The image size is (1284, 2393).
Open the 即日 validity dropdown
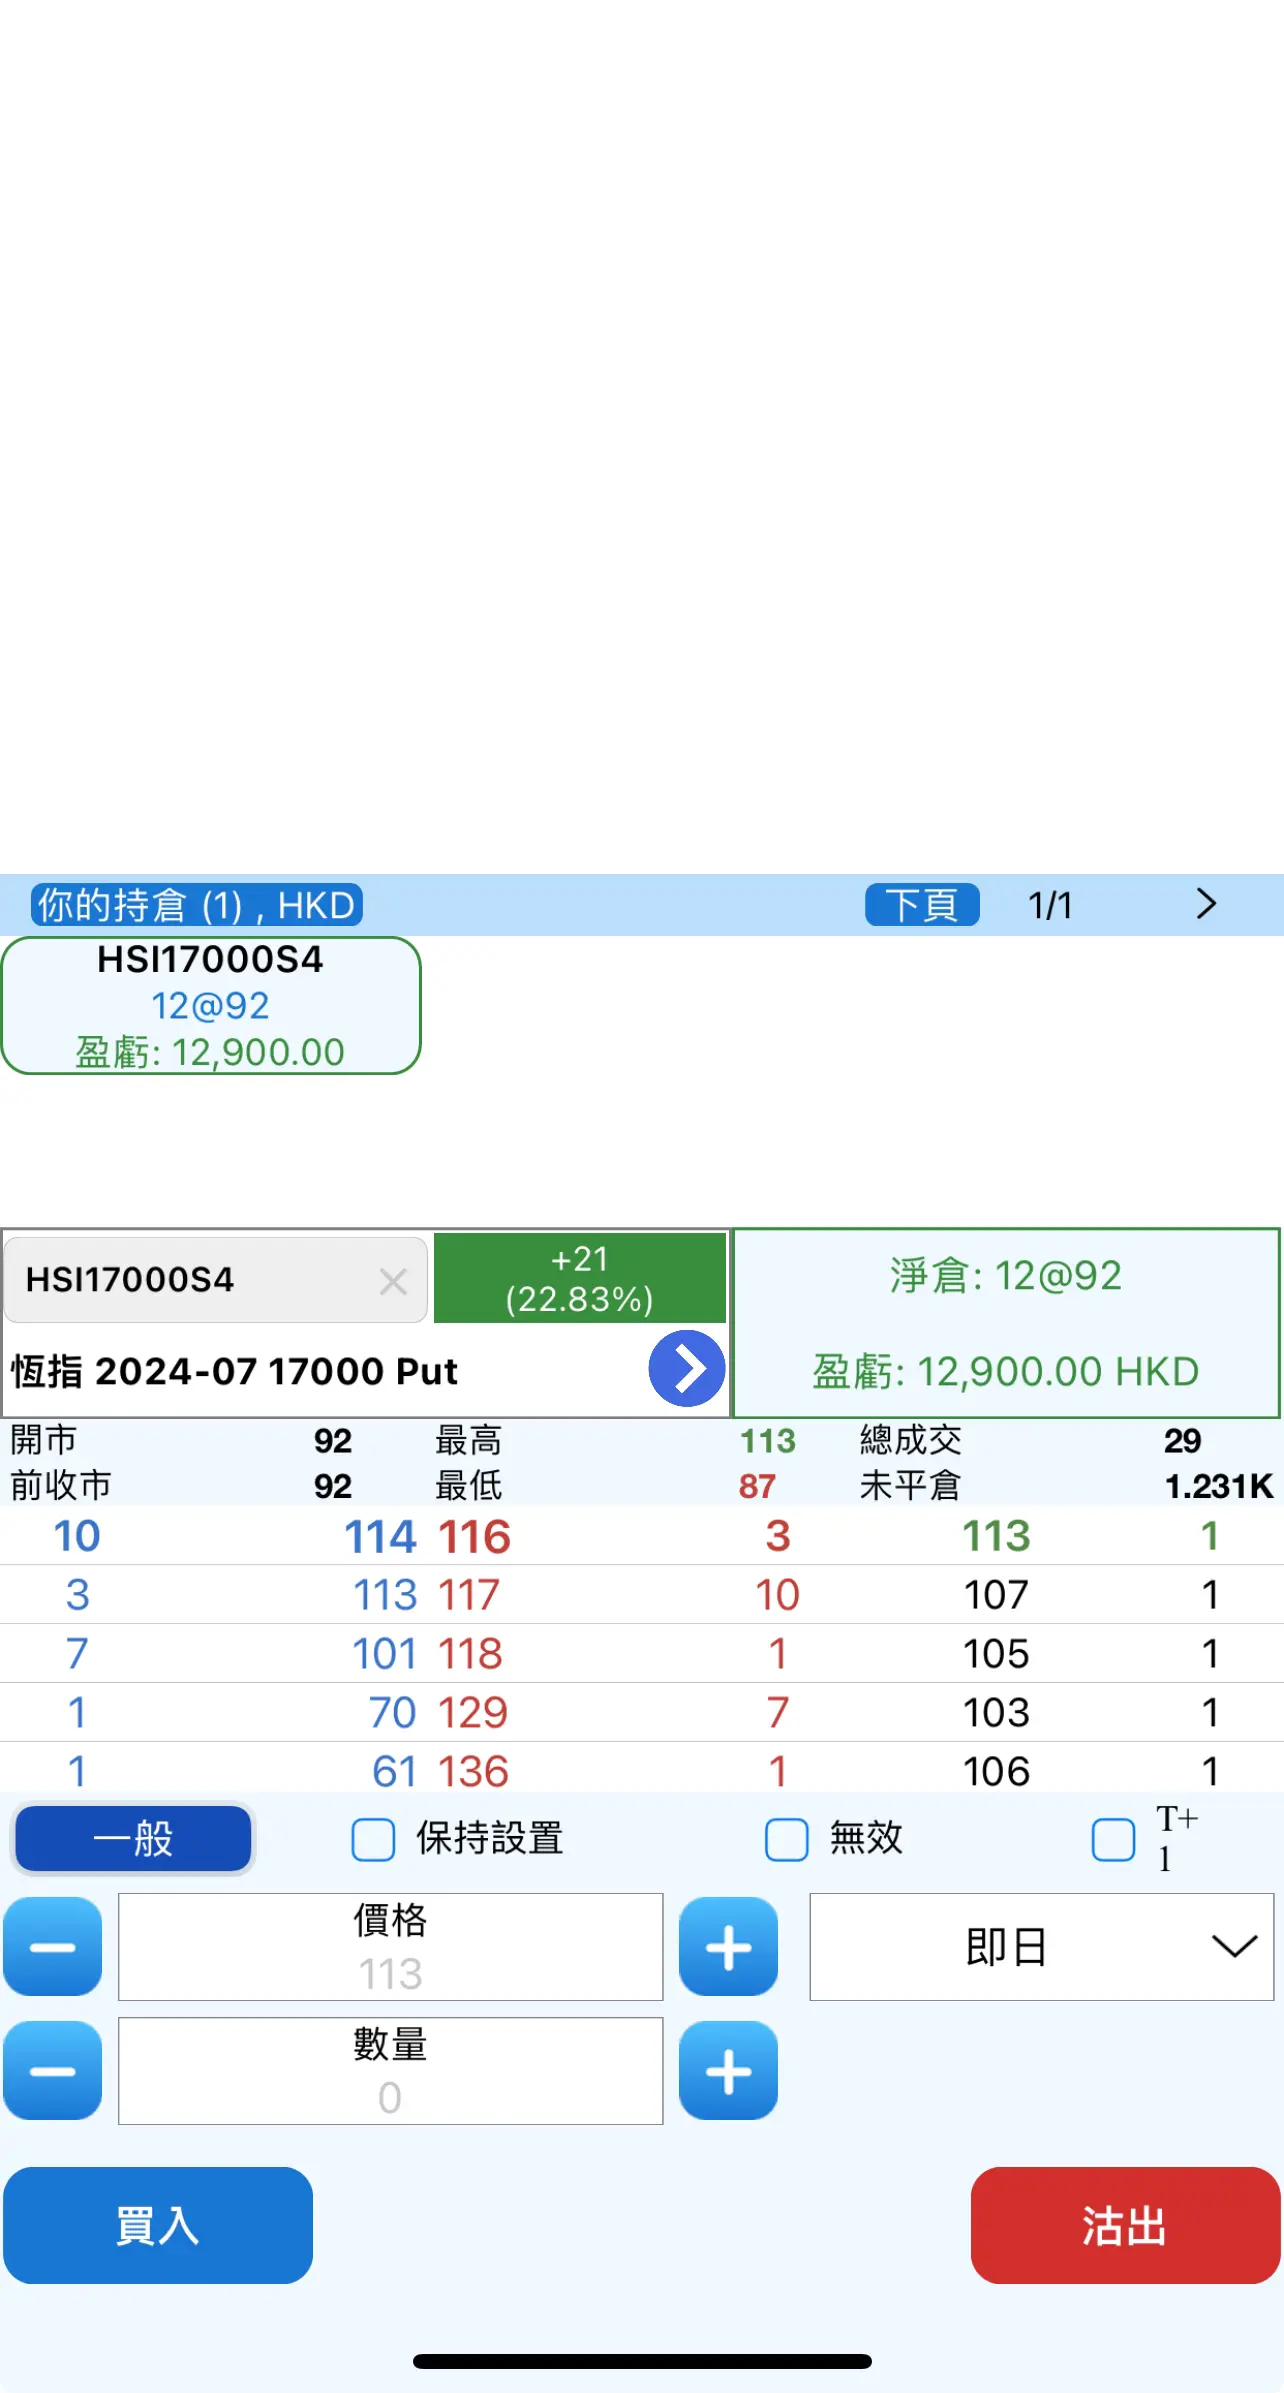click(x=1041, y=1946)
